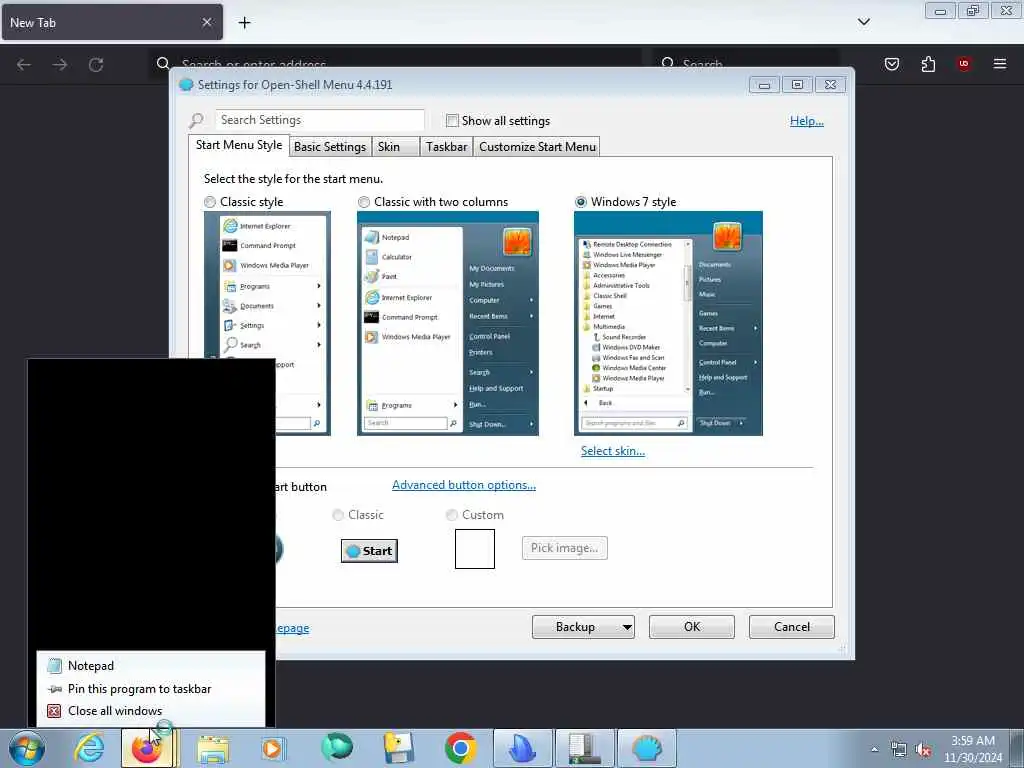Open Firefox extensions puzzle icon
This screenshot has height=768, width=1024.
pyautogui.click(x=928, y=64)
